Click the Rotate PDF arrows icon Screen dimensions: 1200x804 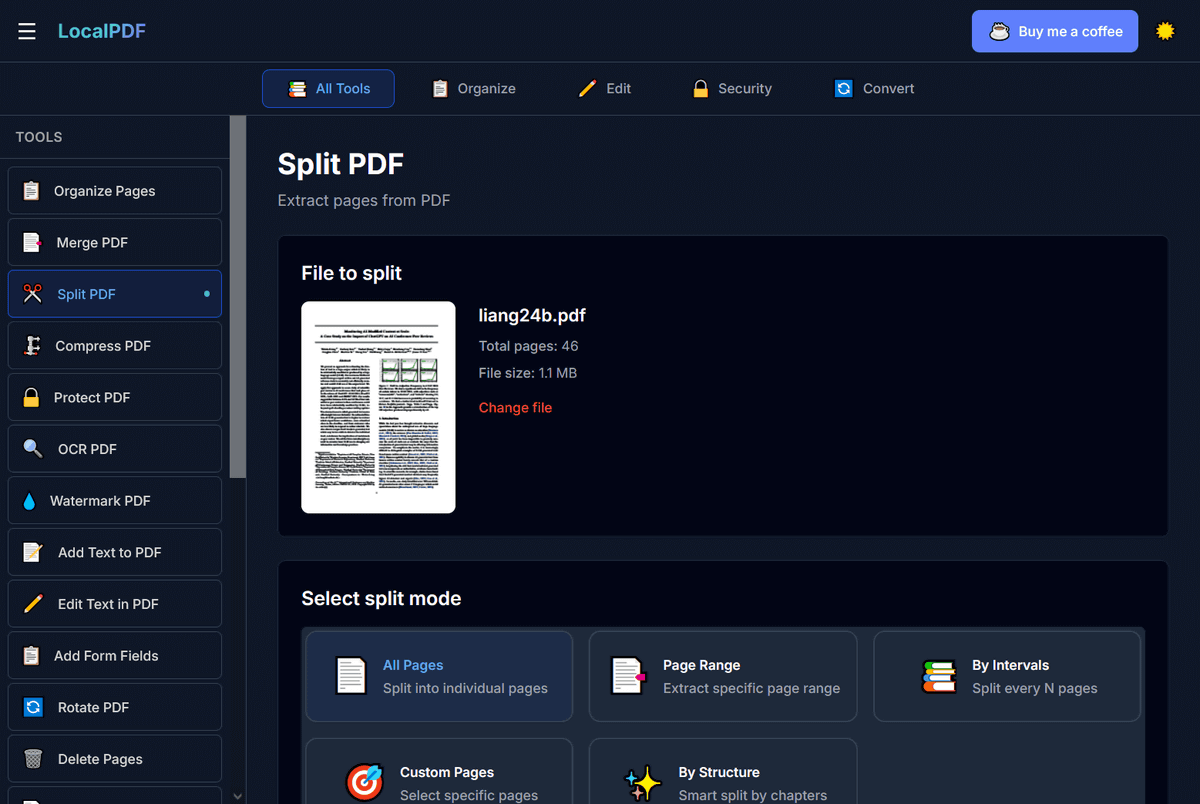[33, 707]
